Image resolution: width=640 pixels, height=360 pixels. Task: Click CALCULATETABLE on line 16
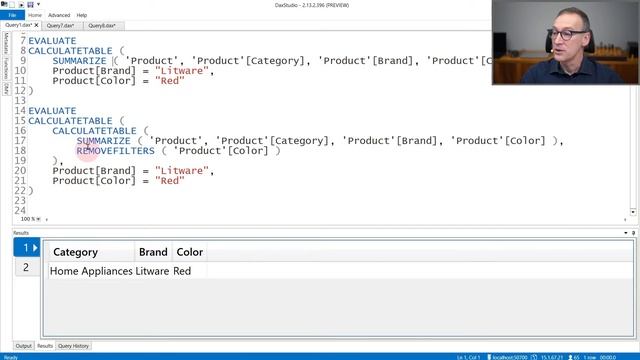coord(94,131)
